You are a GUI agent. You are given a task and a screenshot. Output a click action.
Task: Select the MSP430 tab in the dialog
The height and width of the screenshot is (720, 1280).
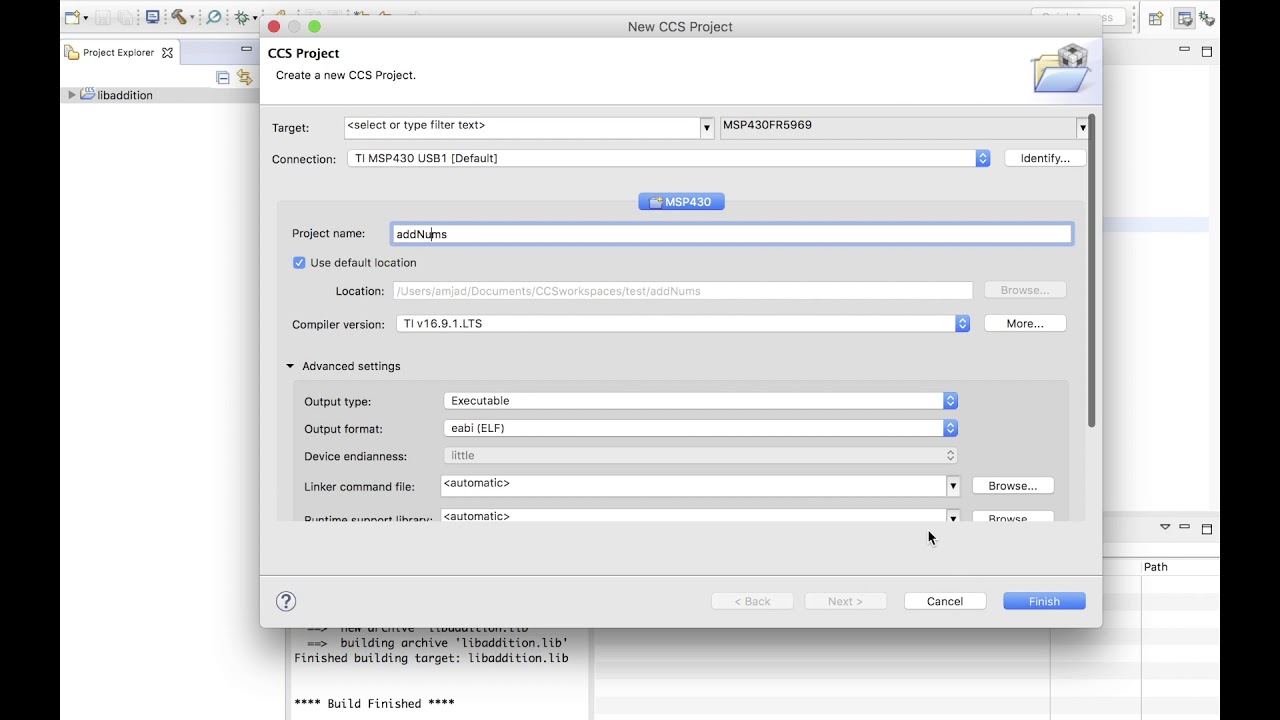681,202
